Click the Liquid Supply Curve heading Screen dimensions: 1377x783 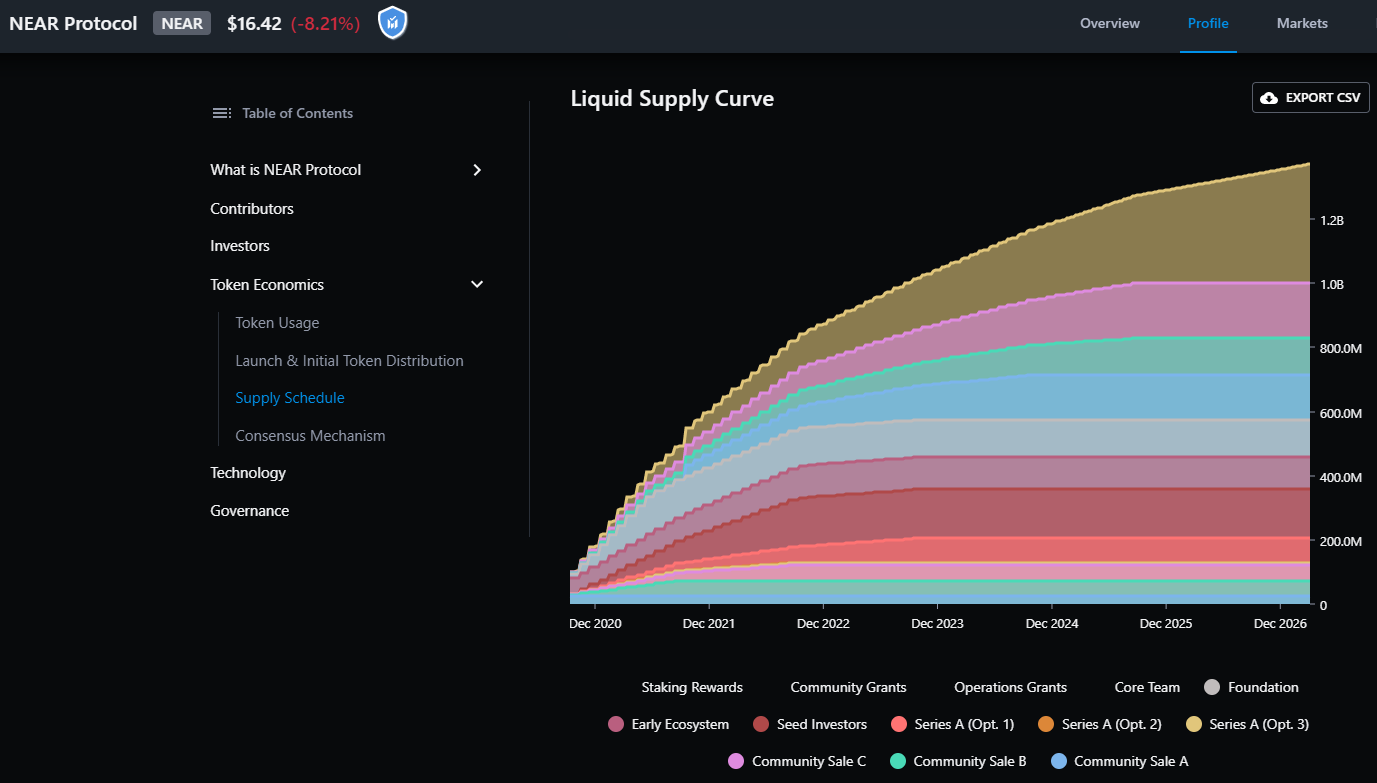click(672, 98)
